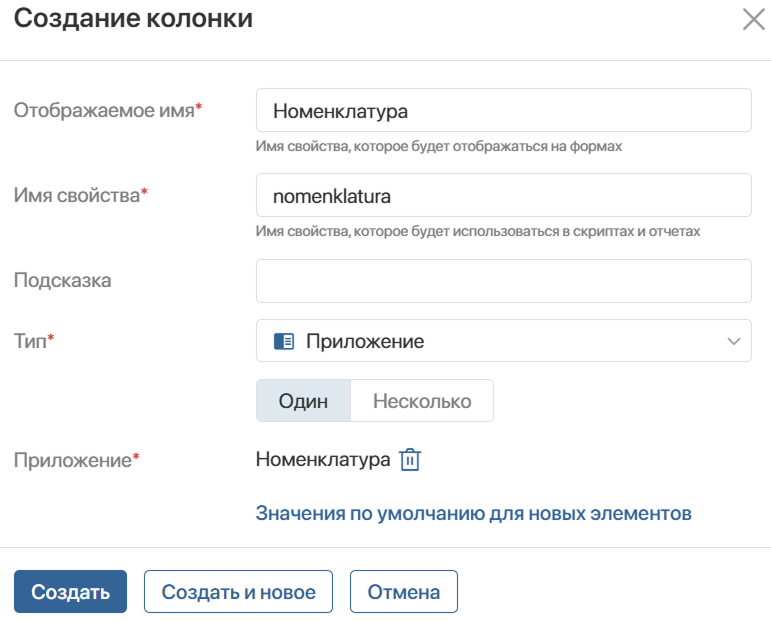Switch to the Несколько option
Viewport: 771px width, 621px height.
coord(422,401)
